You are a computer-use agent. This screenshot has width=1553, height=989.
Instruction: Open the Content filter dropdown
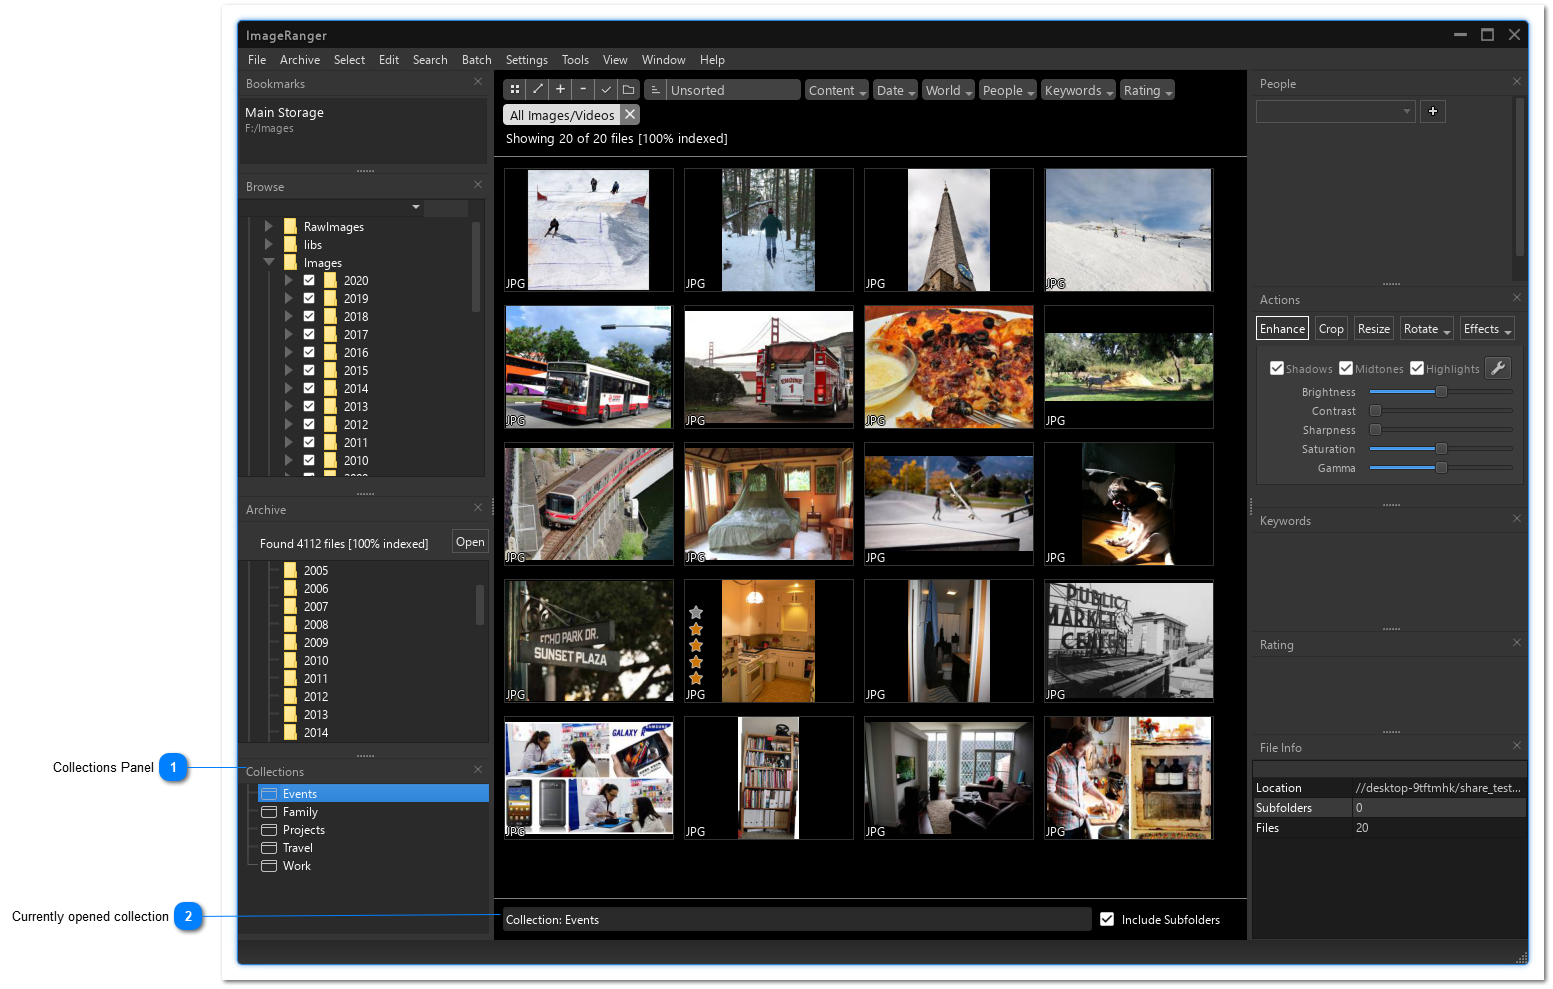tap(837, 90)
